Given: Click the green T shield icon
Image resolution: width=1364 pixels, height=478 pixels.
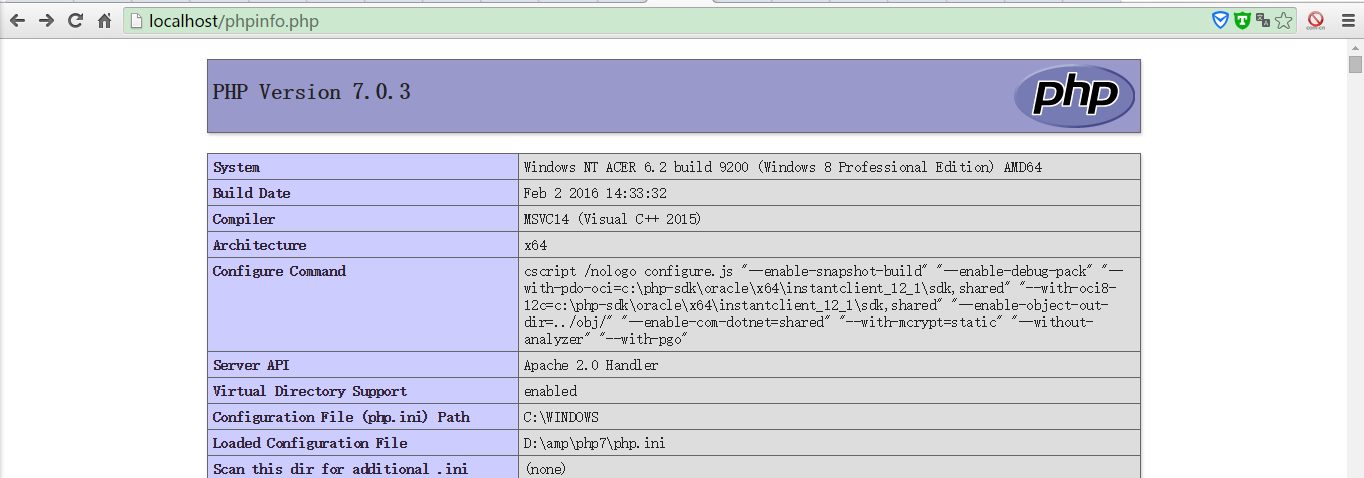Looking at the screenshot, I should tap(1242, 20).
